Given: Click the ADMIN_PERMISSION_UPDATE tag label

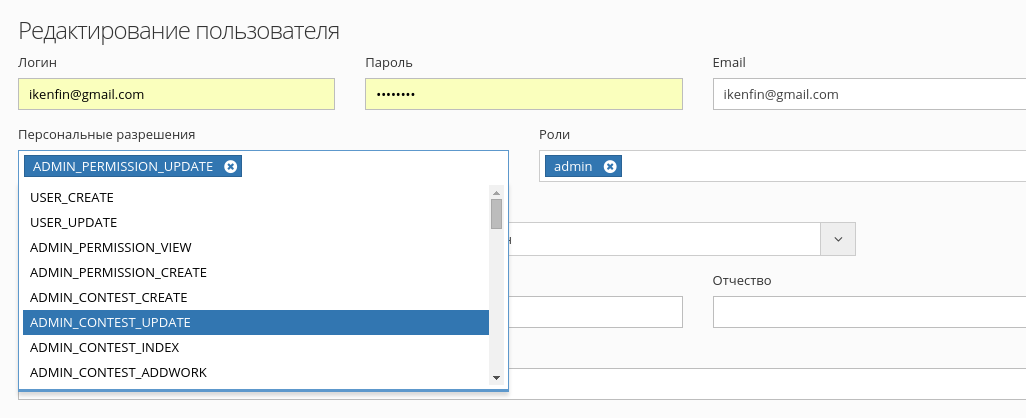Looking at the screenshot, I should point(123,166).
